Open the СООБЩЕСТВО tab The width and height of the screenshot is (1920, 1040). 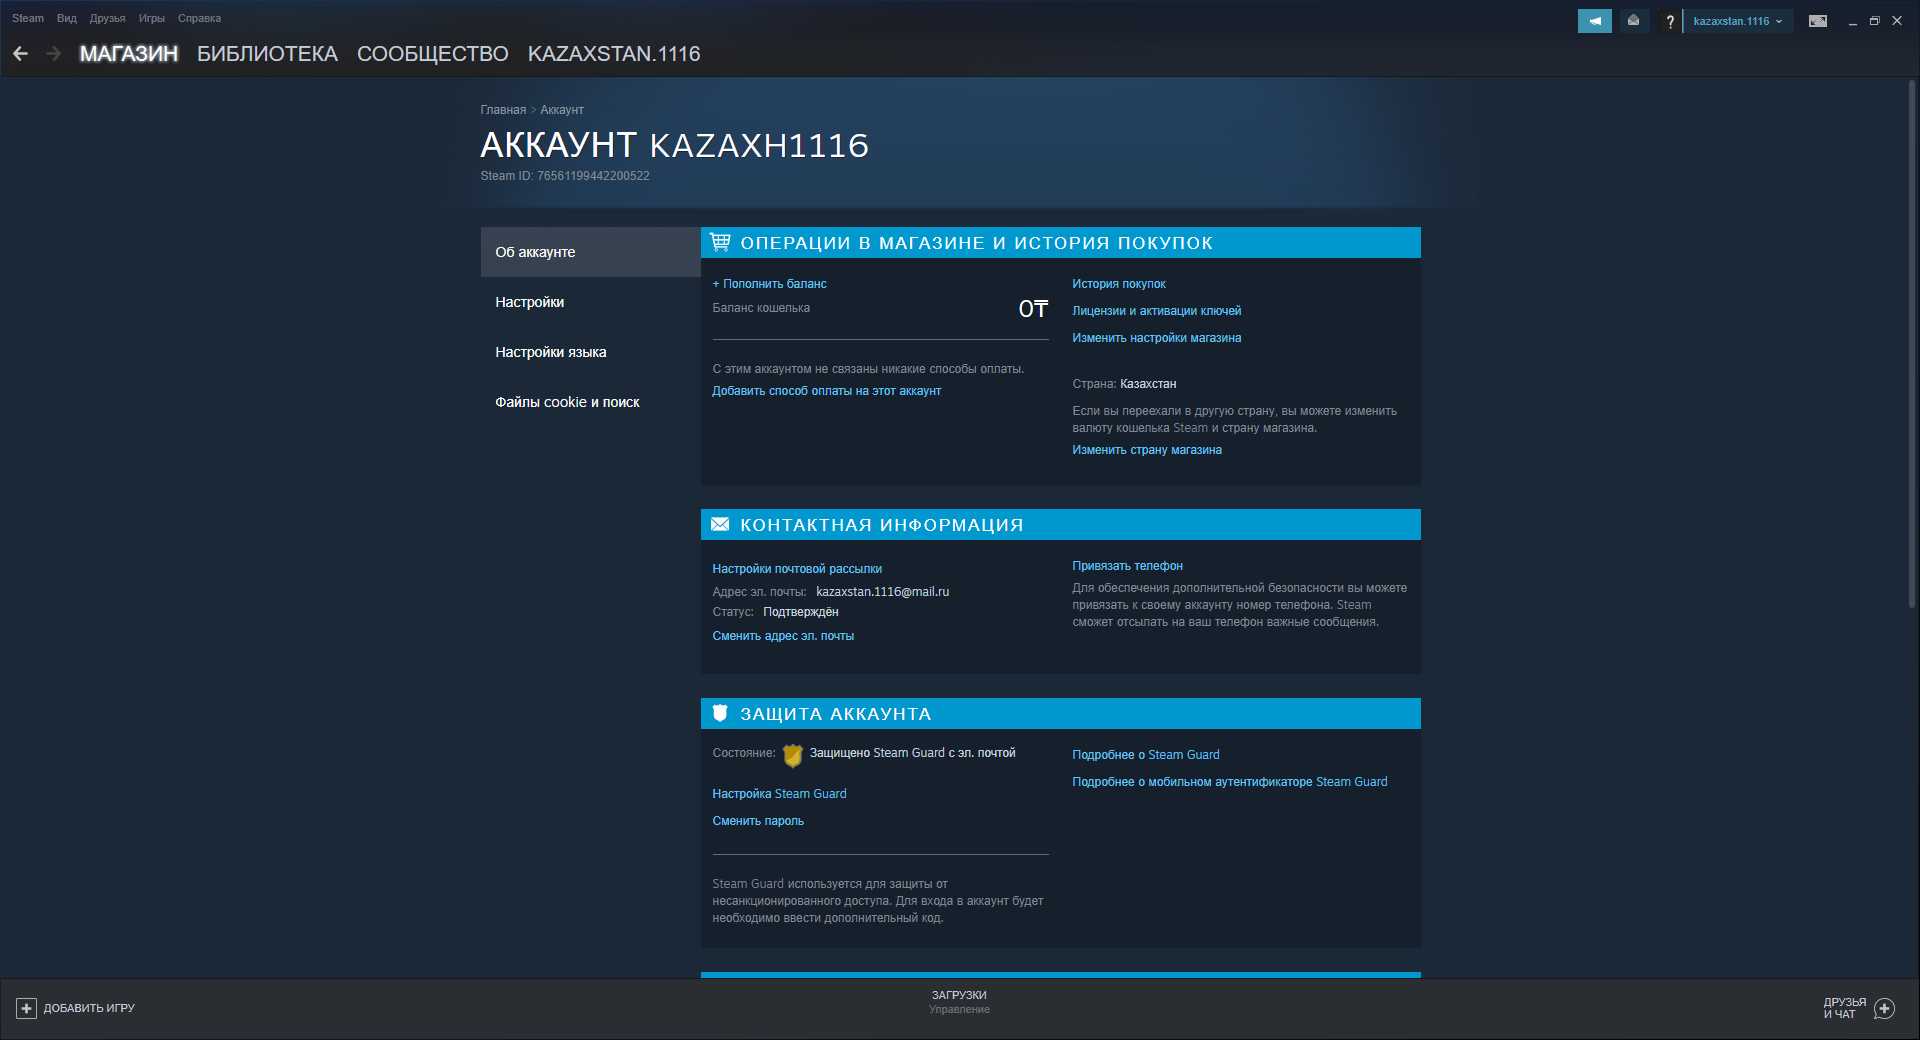(x=432, y=54)
